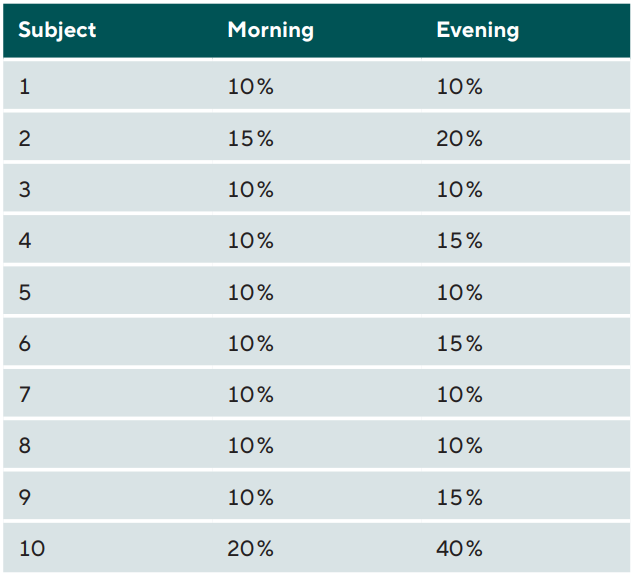Click the Morning column header
Screen dimensions: 635x578
[x=317, y=31]
